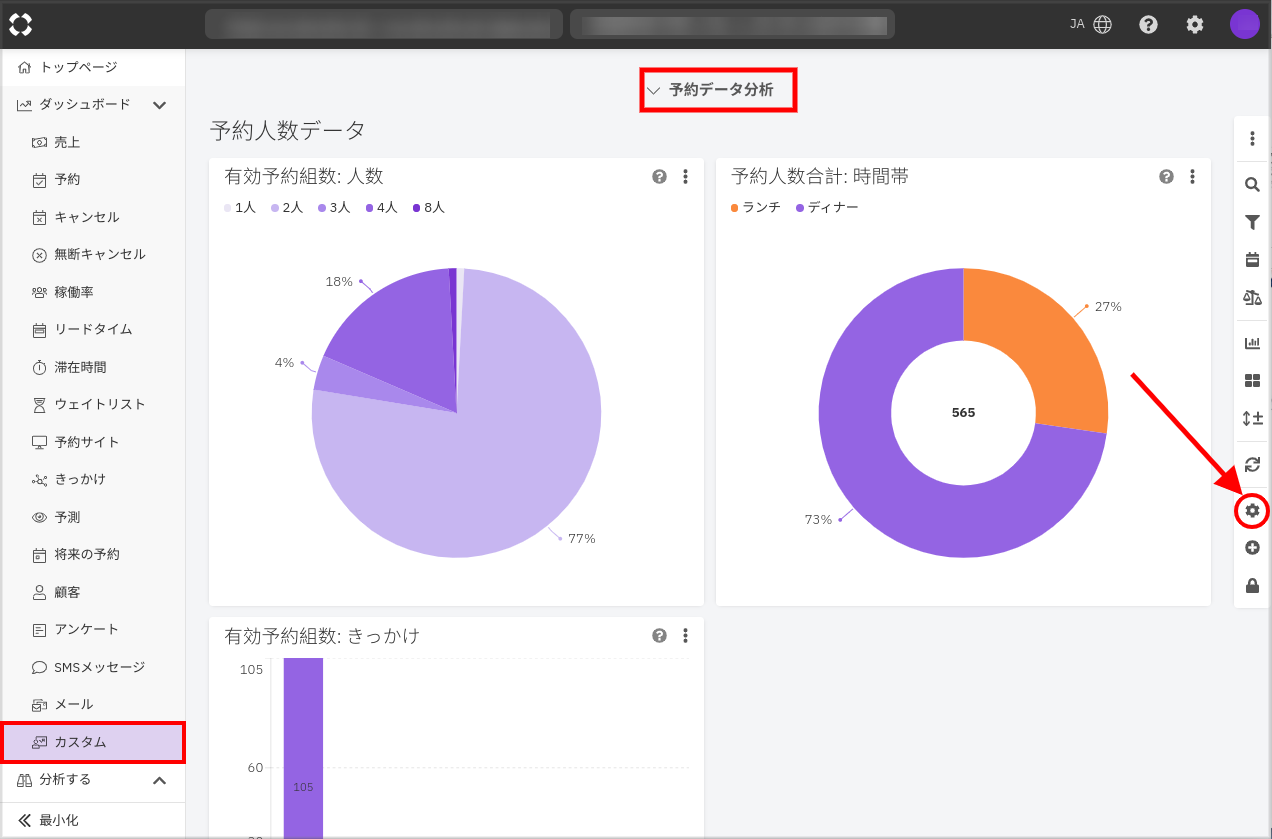Viewport: 1272px width, 839px height.
Task: Toggle the ディナー legend series
Action: 826,207
